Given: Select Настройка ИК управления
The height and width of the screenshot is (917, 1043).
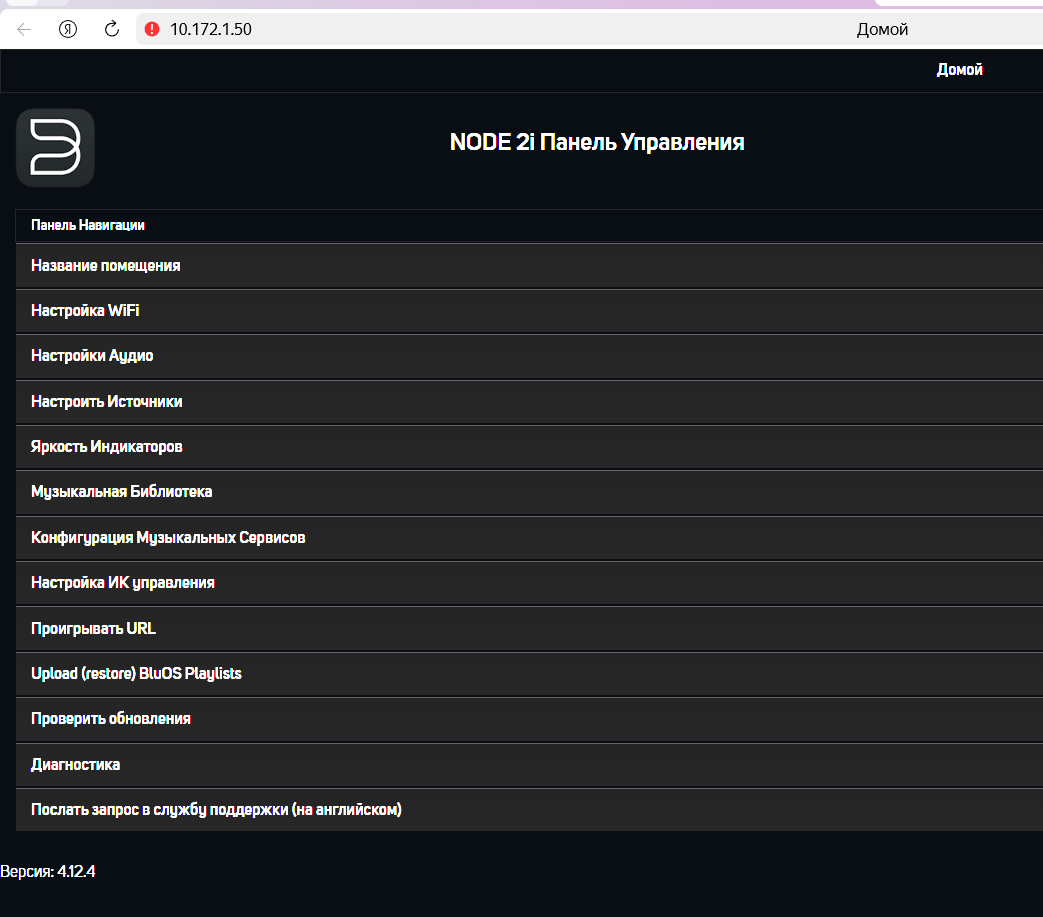Looking at the screenshot, I should [x=123, y=583].
